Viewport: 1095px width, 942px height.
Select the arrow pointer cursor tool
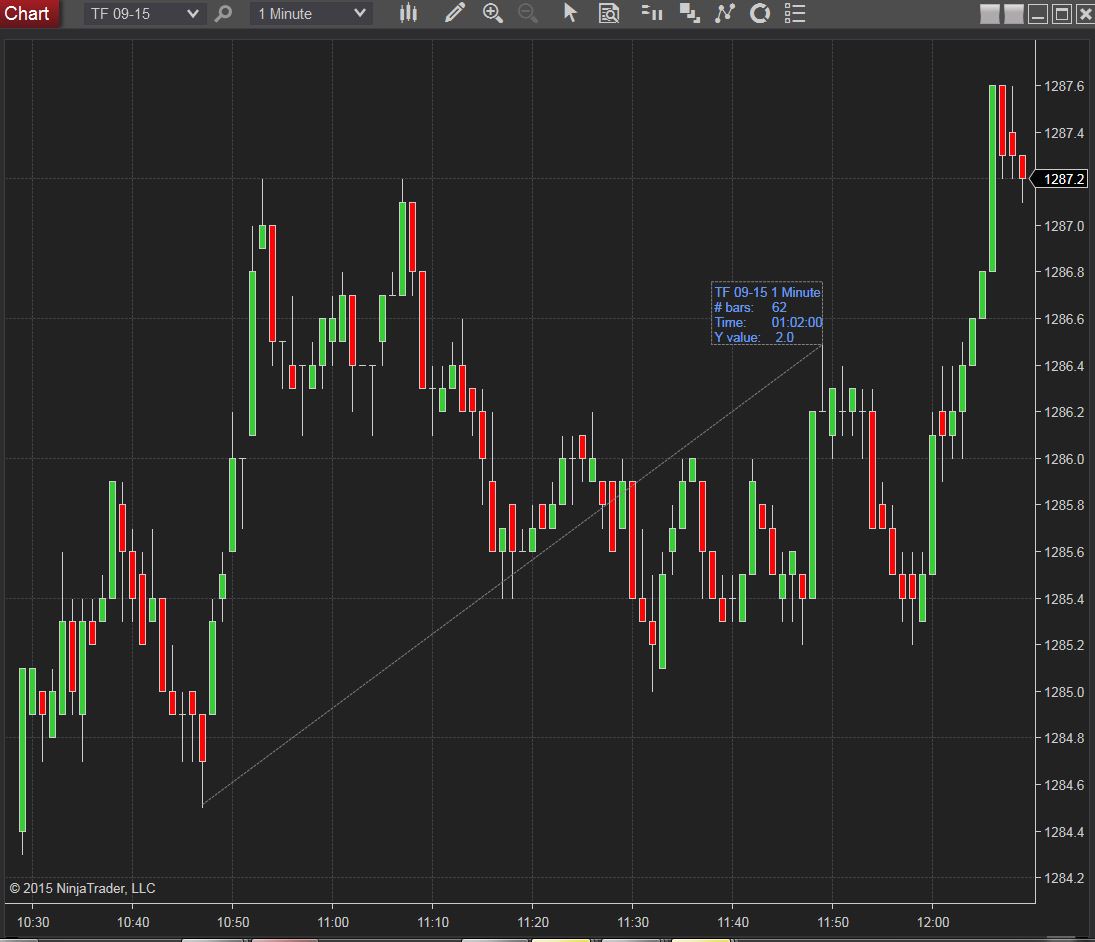point(570,13)
